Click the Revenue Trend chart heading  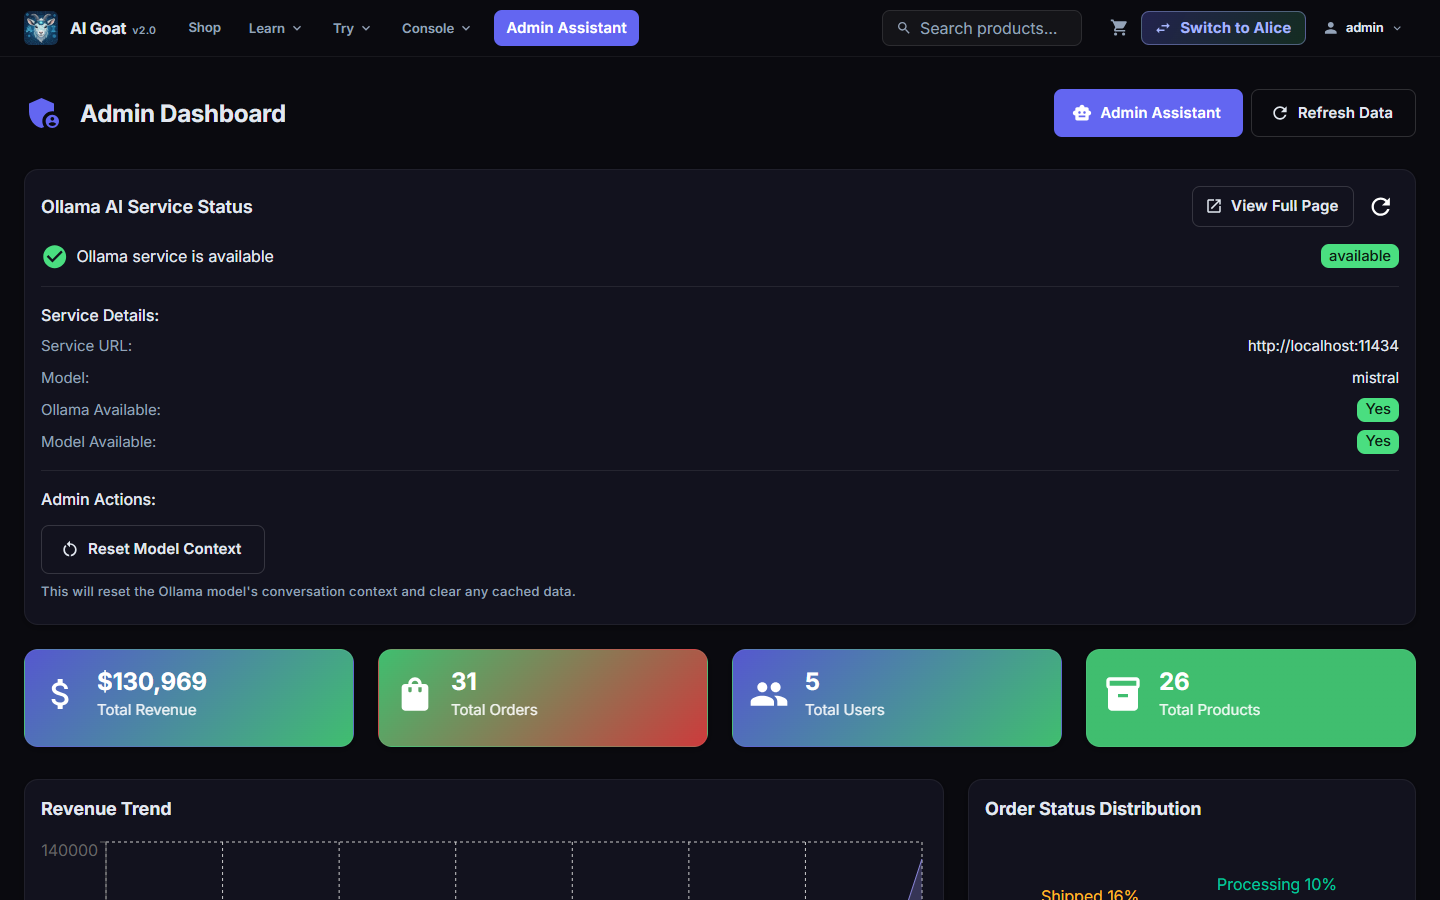point(106,809)
